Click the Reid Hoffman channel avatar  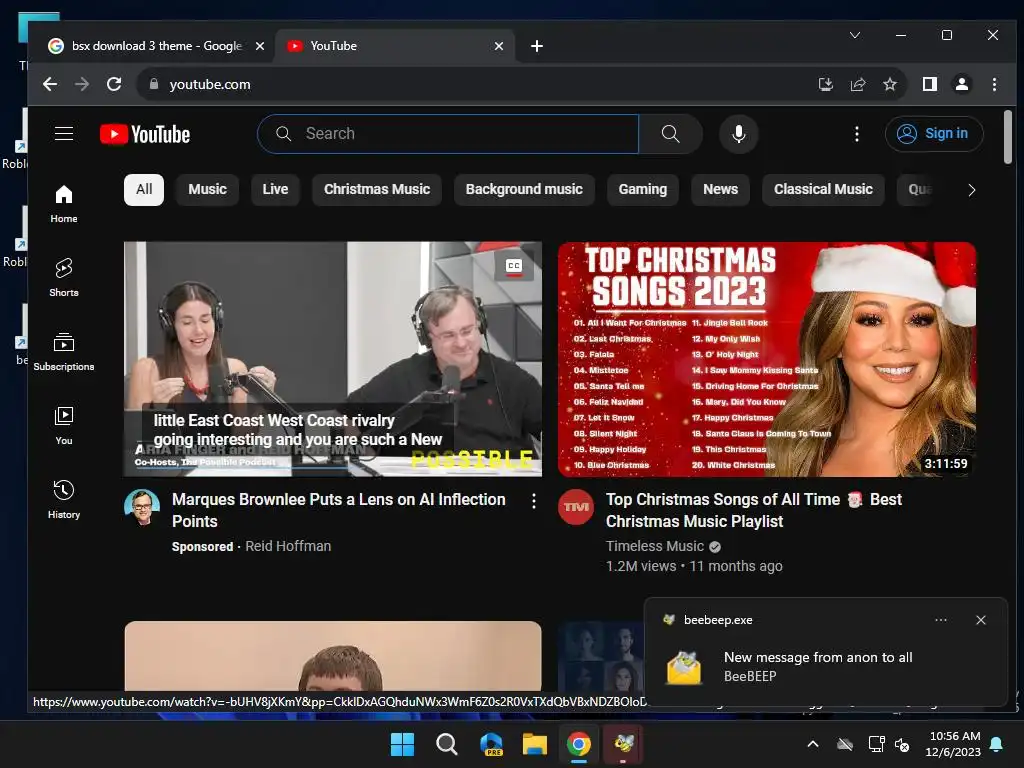click(x=142, y=507)
